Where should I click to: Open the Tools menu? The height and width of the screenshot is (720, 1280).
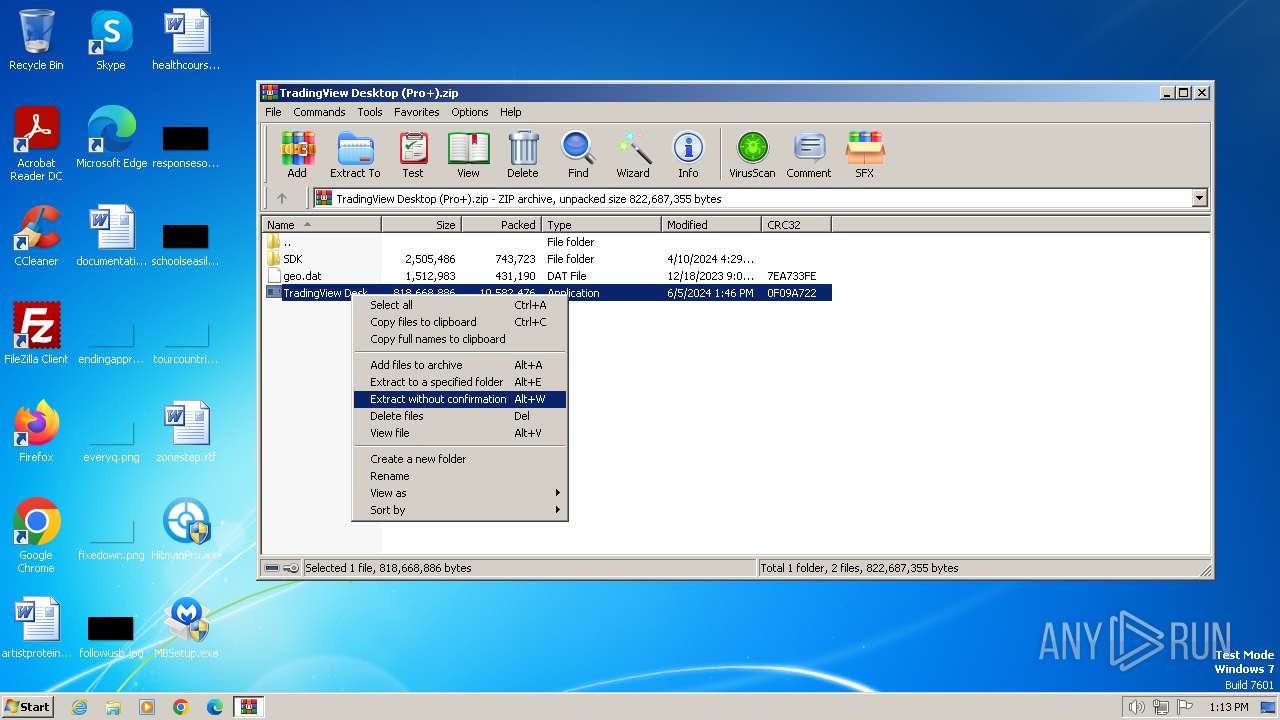coord(370,112)
